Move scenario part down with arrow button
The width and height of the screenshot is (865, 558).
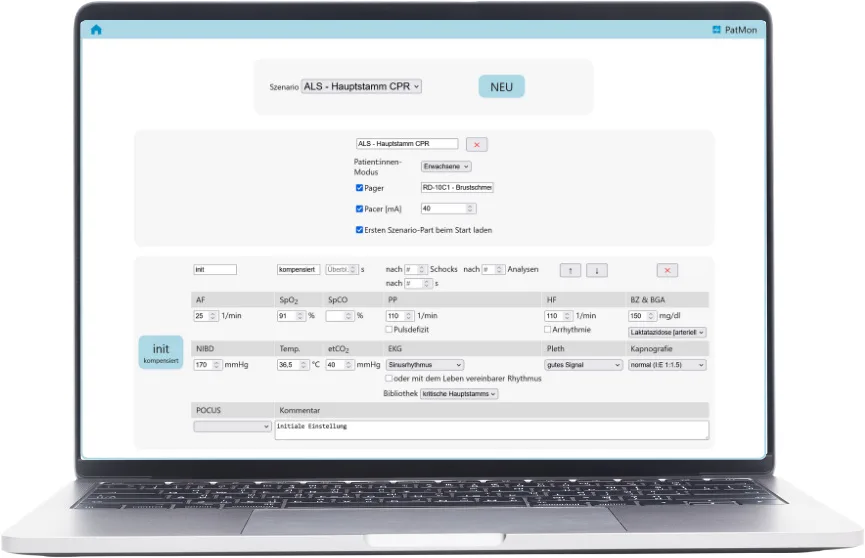point(596,270)
